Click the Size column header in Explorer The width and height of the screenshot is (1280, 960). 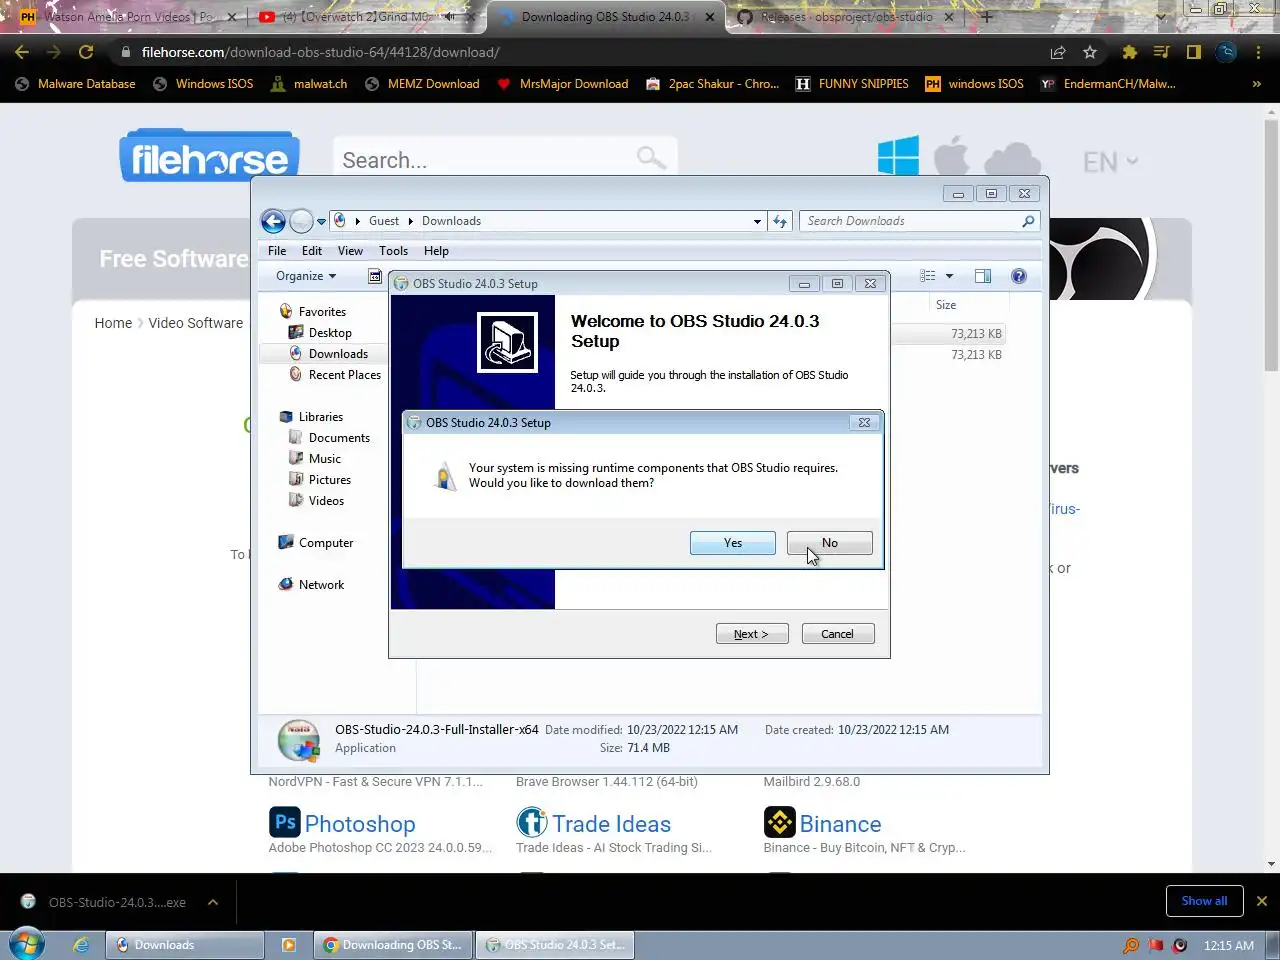point(946,305)
